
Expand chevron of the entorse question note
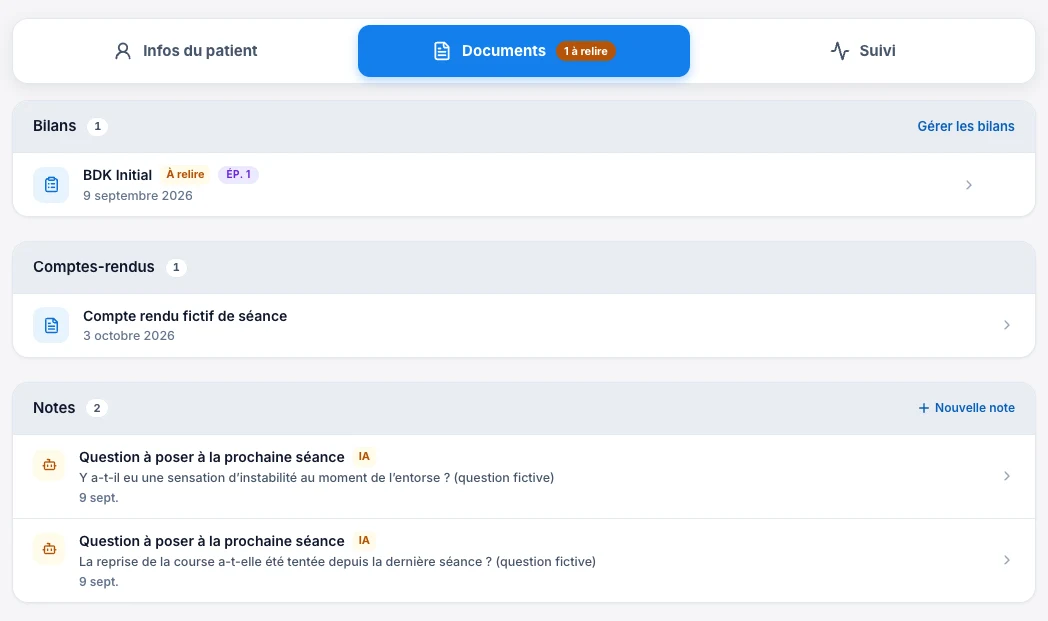pyautogui.click(x=1007, y=476)
